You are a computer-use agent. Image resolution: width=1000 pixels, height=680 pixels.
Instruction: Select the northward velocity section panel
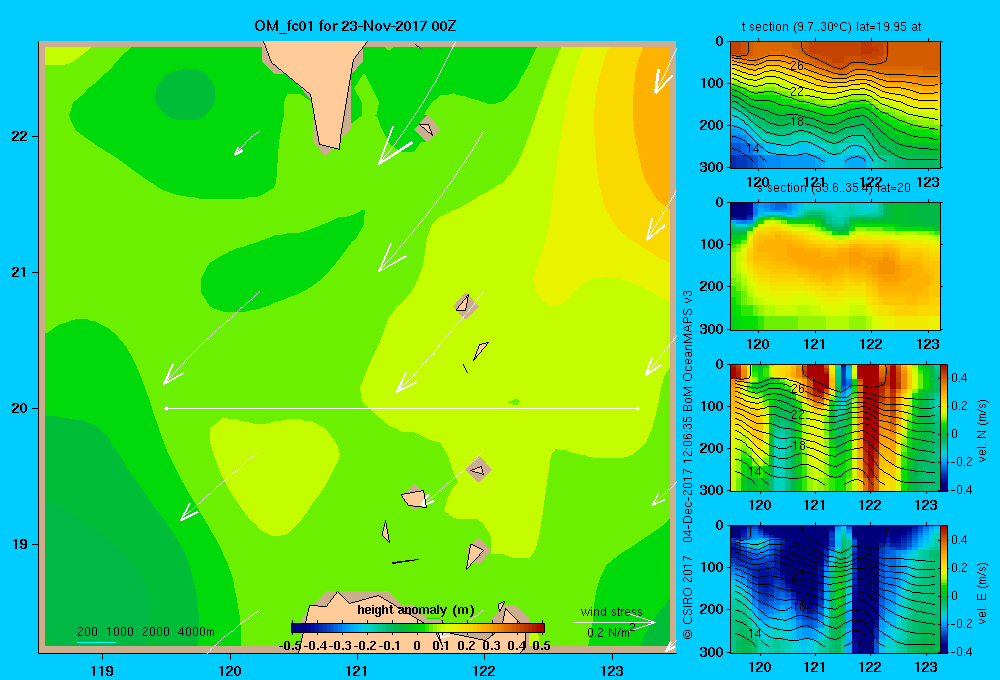(835, 427)
